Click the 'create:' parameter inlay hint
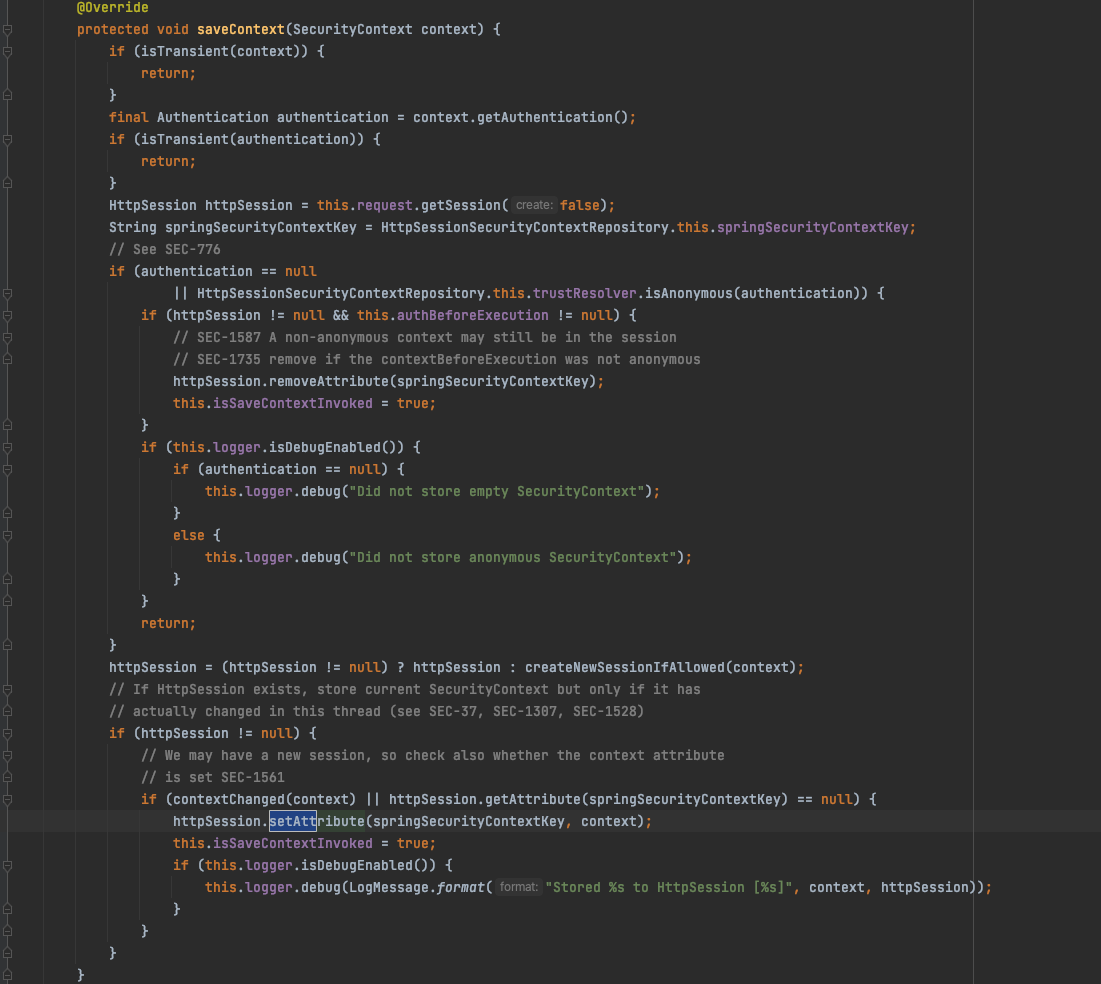The width and height of the screenshot is (1101, 984). (x=534, y=205)
